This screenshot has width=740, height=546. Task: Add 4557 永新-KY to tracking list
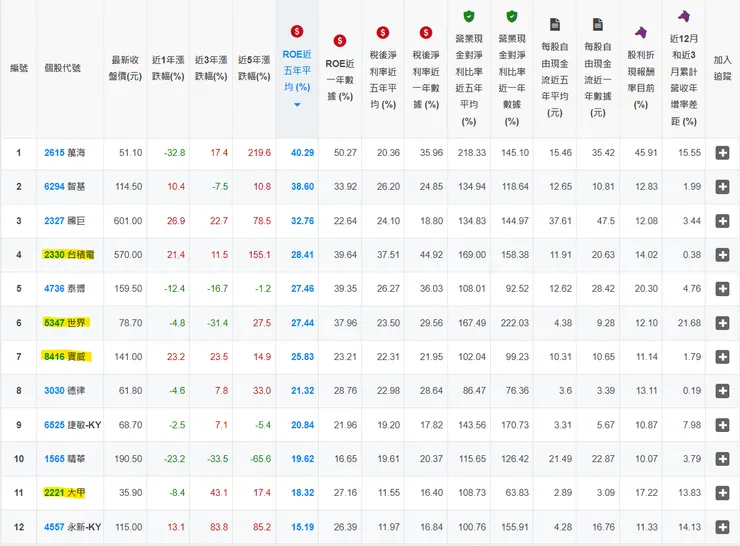pyautogui.click(x=722, y=527)
